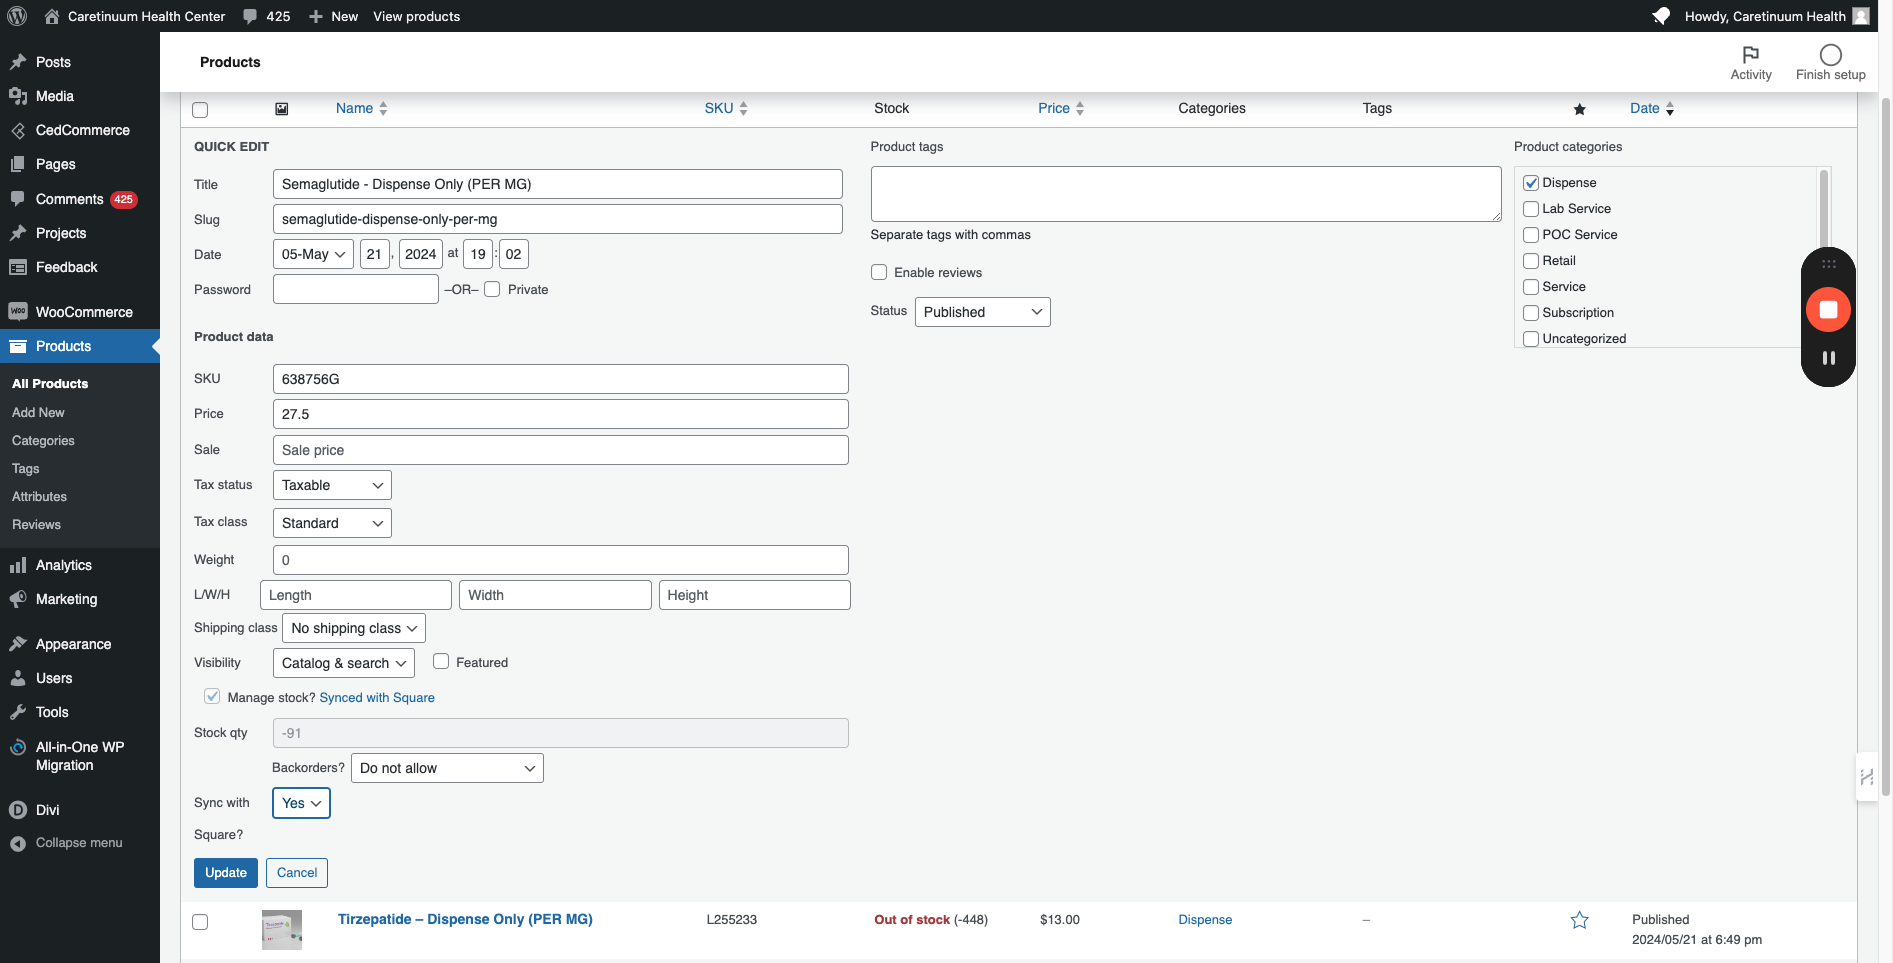Click the All-in-One WP Migration icon

pos(18,747)
